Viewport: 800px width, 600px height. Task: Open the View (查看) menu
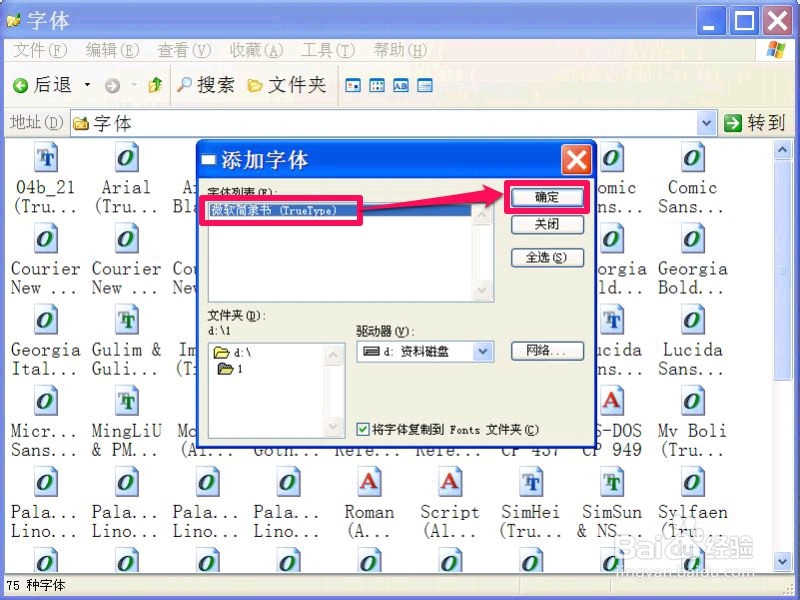click(184, 50)
